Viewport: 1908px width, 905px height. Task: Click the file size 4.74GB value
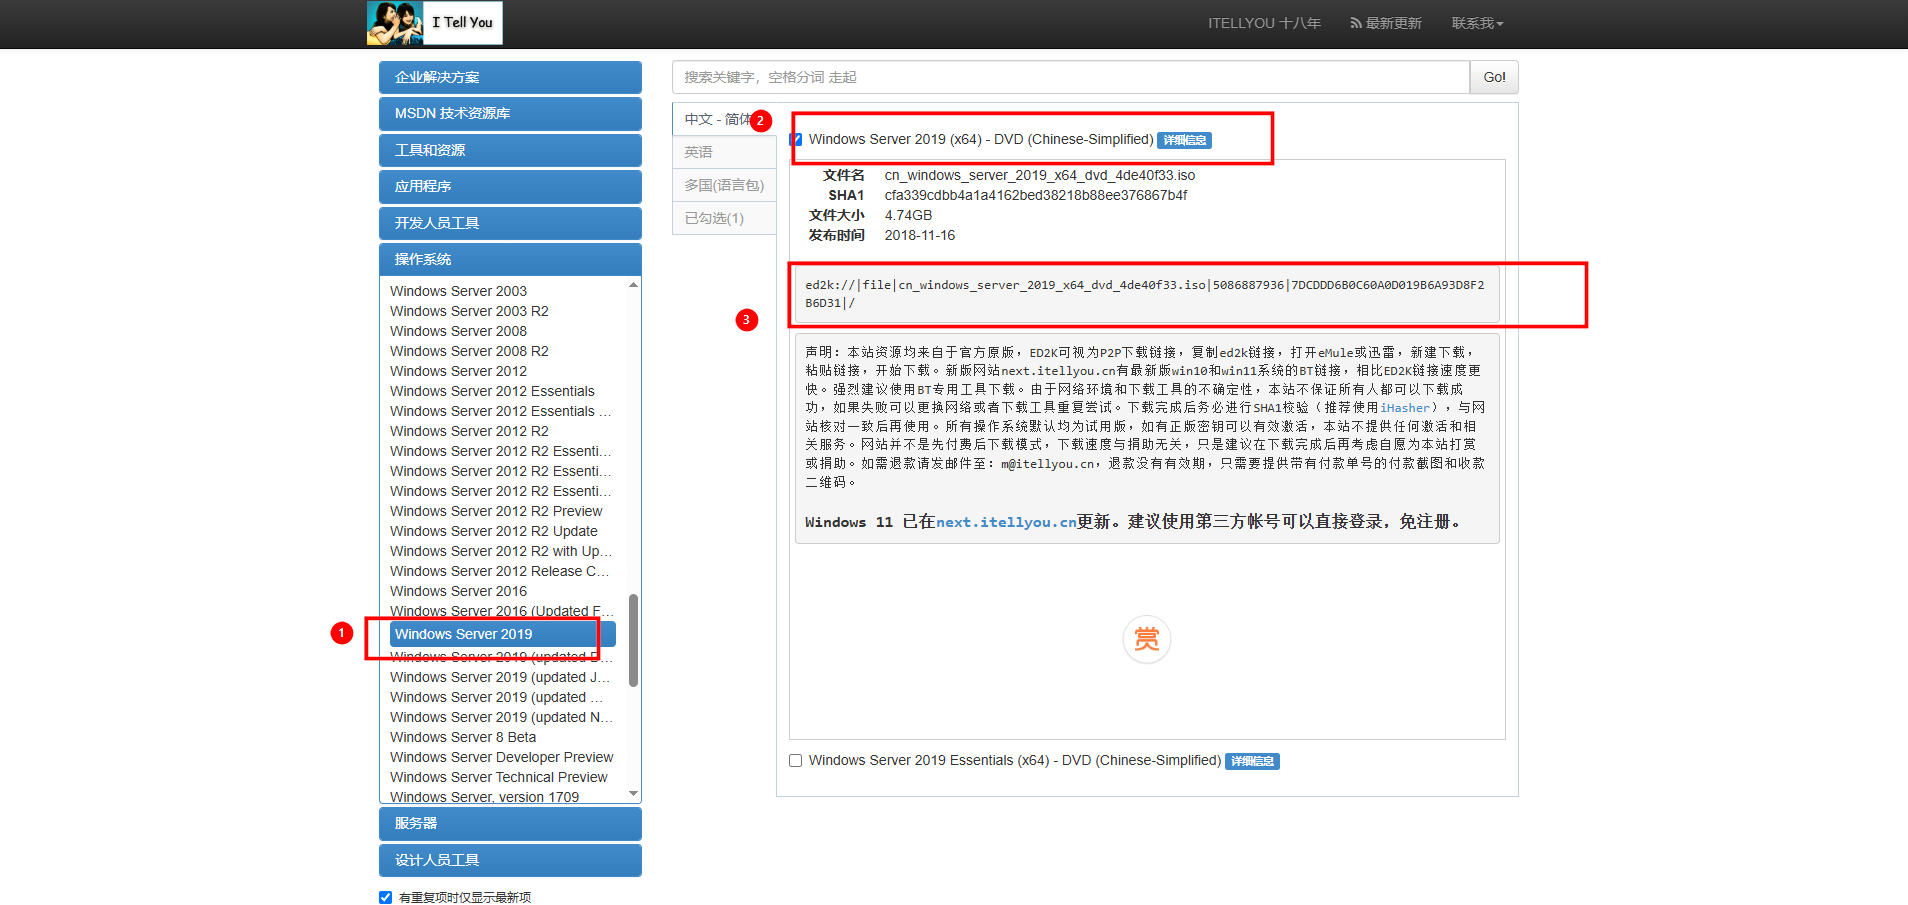coord(908,215)
